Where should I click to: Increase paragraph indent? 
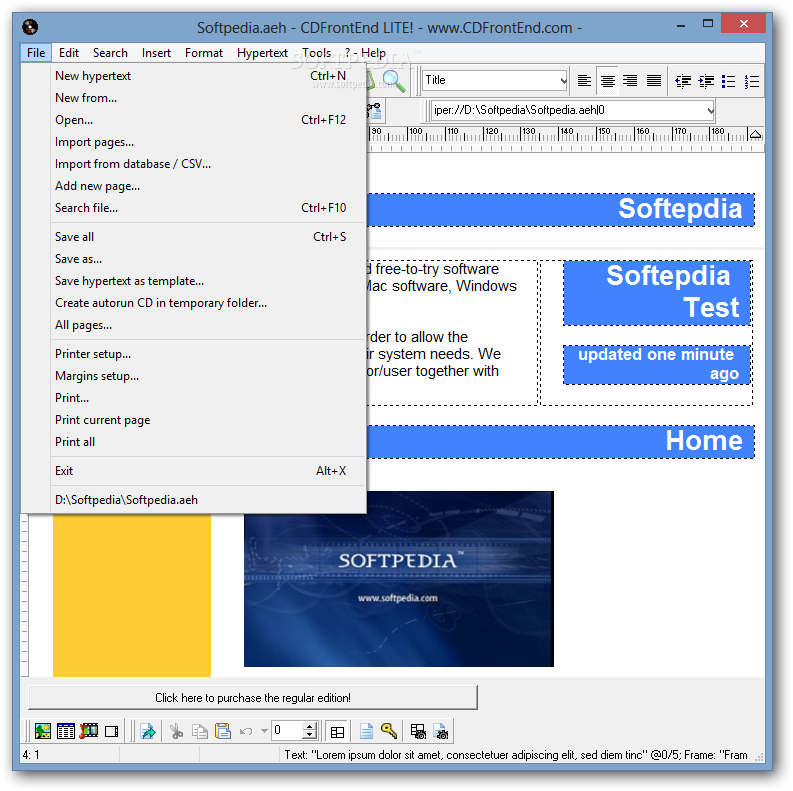point(706,81)
